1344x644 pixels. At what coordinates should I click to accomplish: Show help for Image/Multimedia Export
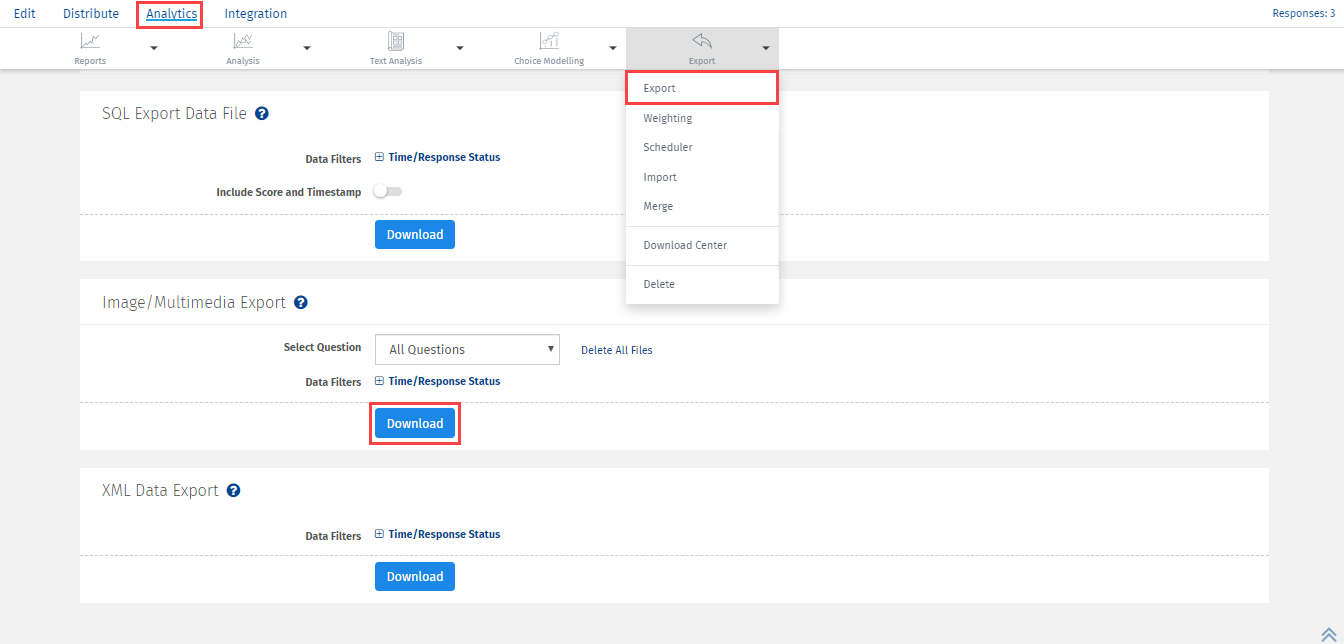(x=301, y=302)
